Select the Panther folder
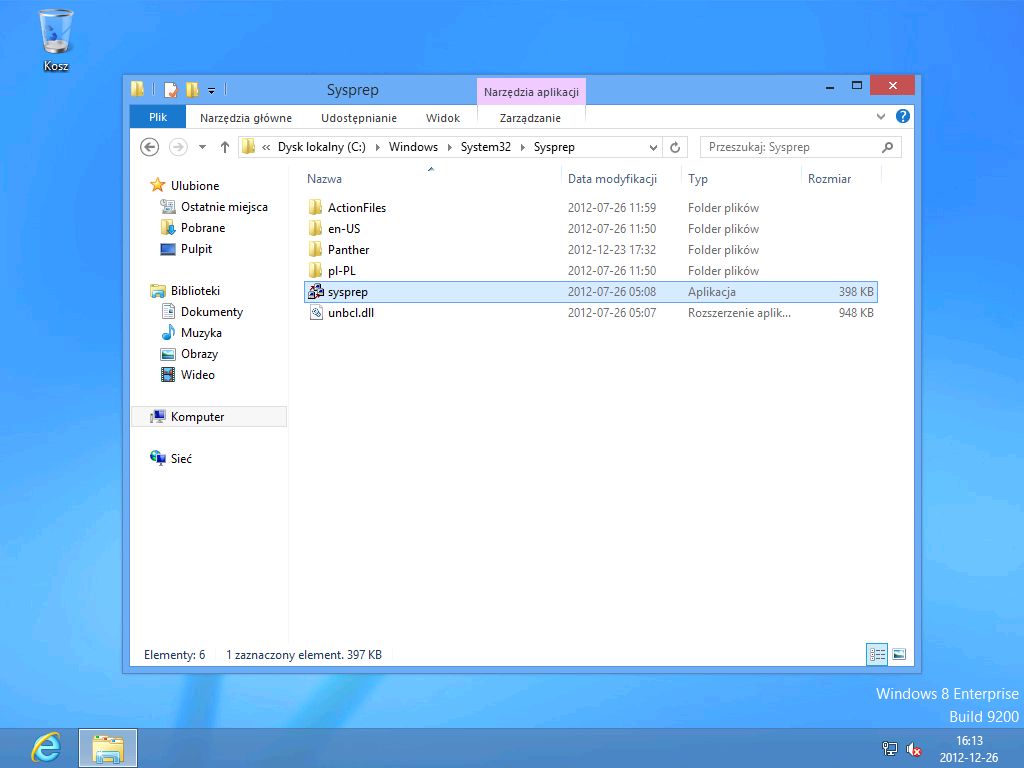Viewport: 1024px width, 768px height. click(x=348, y=249)
